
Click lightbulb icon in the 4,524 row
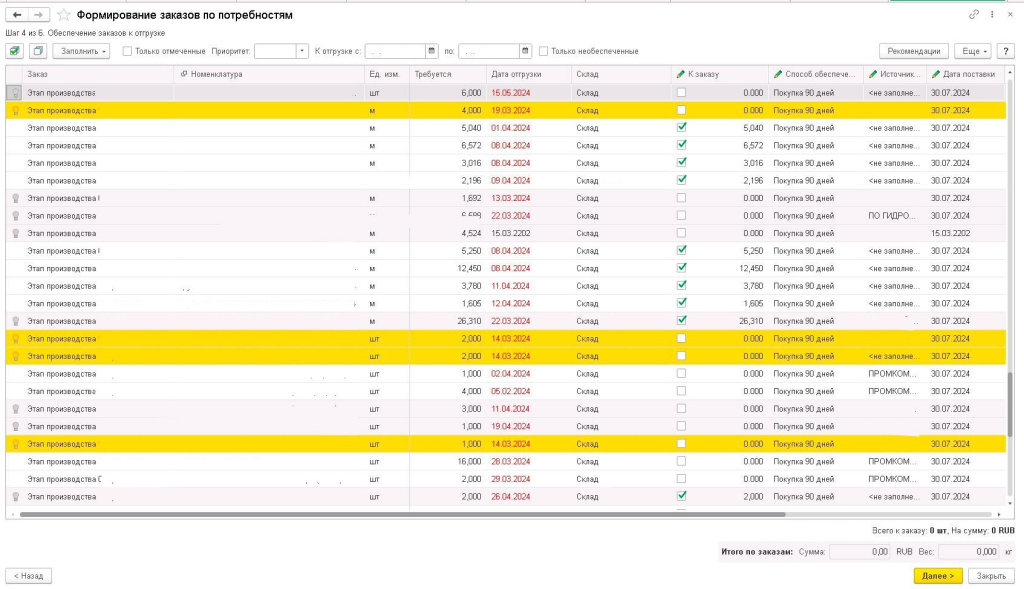pyautogui.click(x=16, y=233)
